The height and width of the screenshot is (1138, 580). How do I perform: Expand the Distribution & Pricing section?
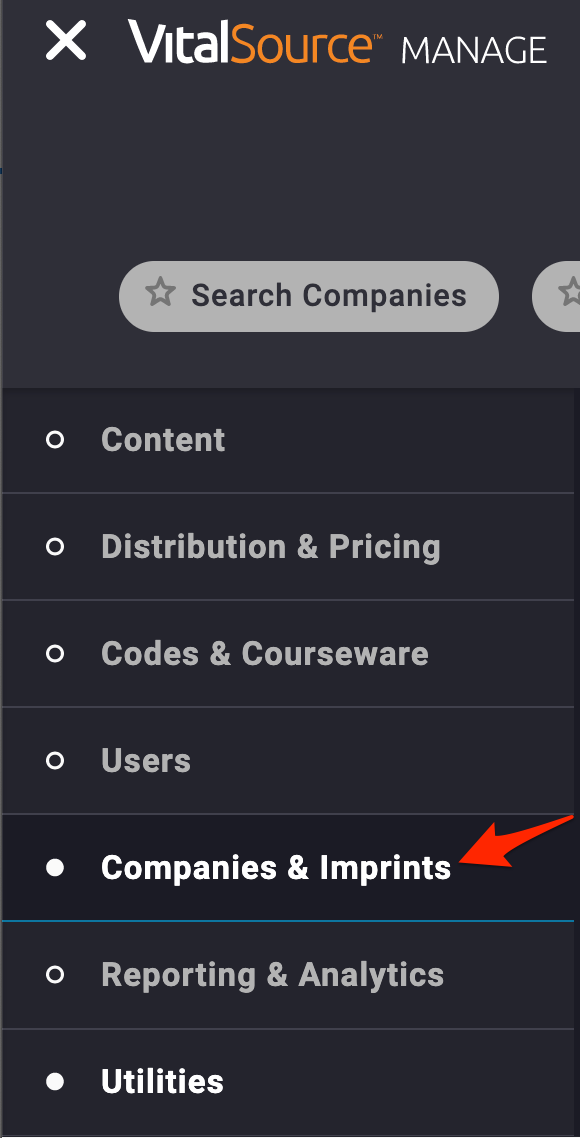287,547
